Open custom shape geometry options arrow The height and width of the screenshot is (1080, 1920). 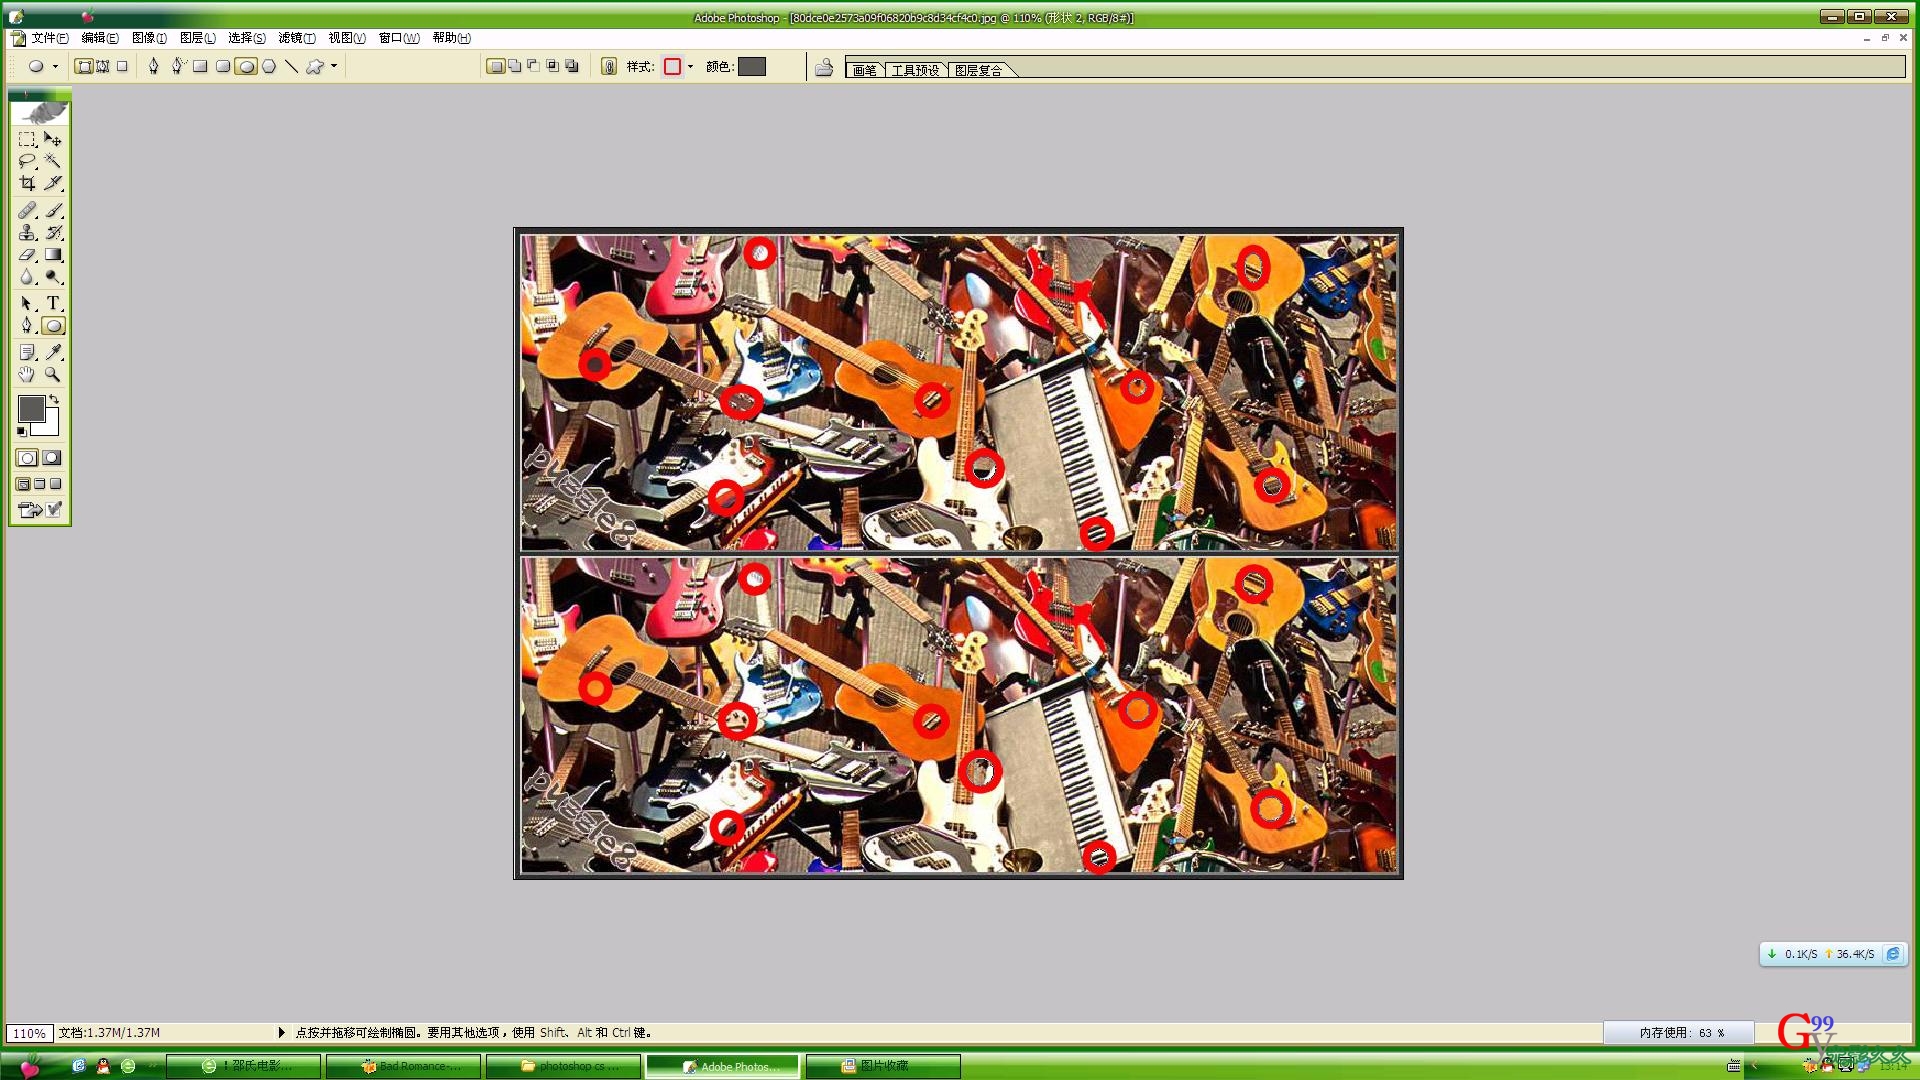pyautogui.click(x=333, y=67)
